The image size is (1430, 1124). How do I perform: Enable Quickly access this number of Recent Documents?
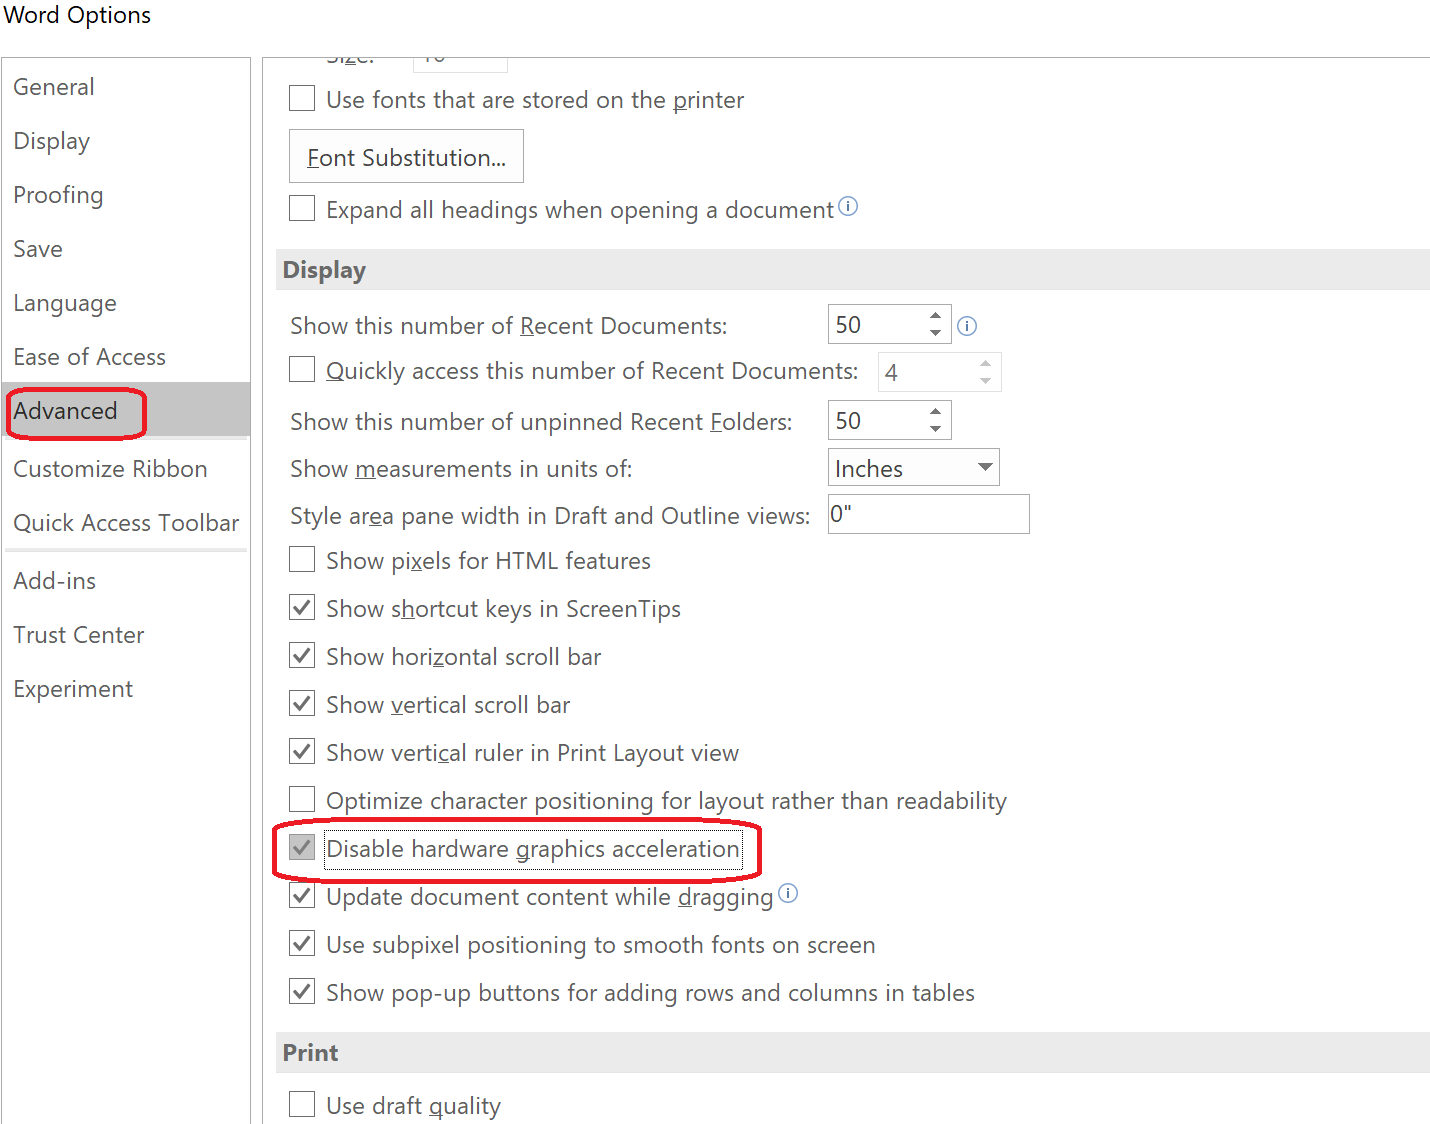pos(302,369)
